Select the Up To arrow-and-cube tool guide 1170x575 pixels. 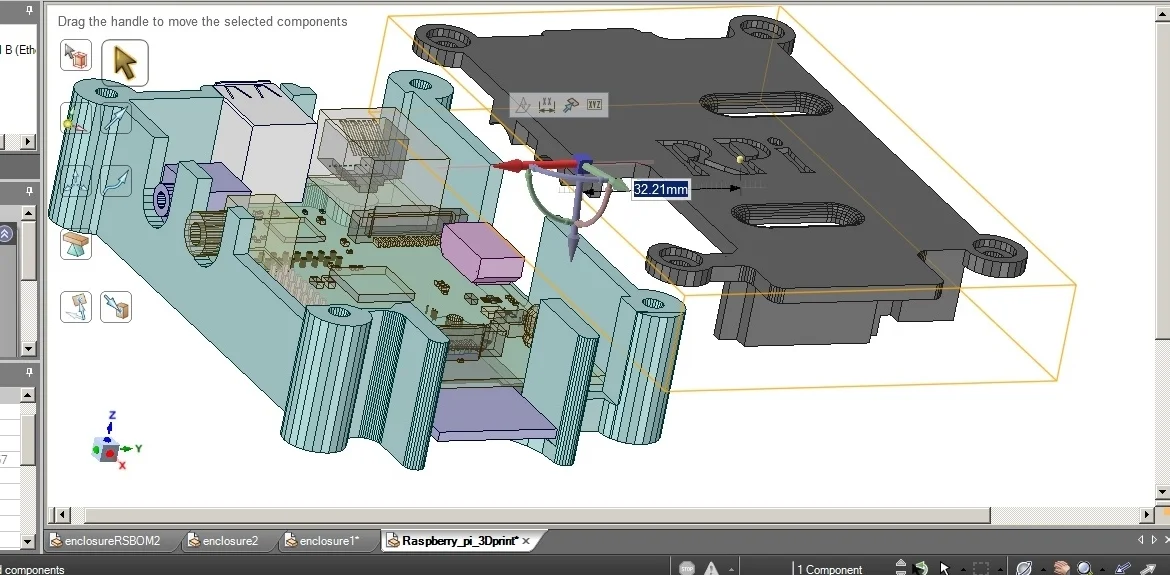click(116, 307)
